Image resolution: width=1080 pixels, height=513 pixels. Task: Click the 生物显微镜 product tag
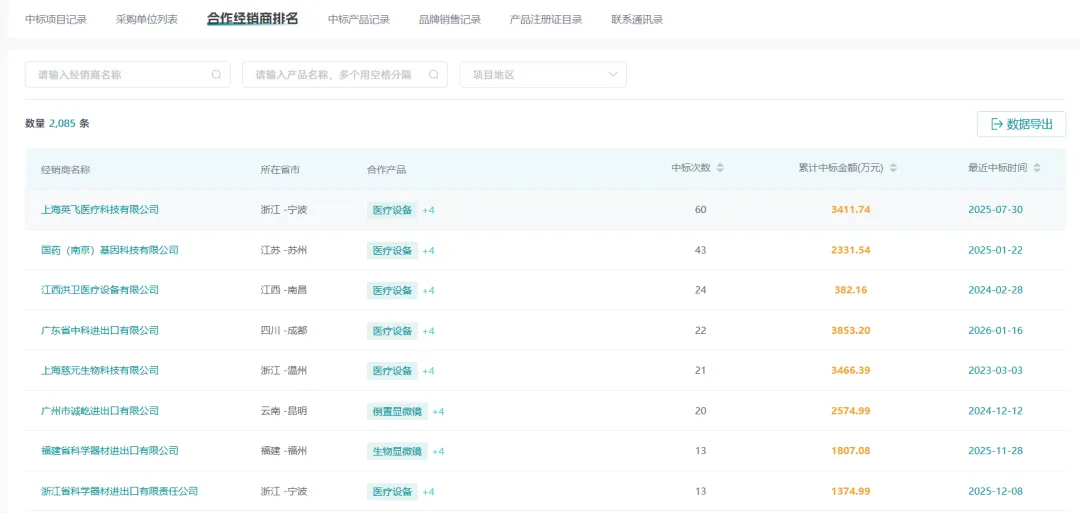(x=397, y=452)
